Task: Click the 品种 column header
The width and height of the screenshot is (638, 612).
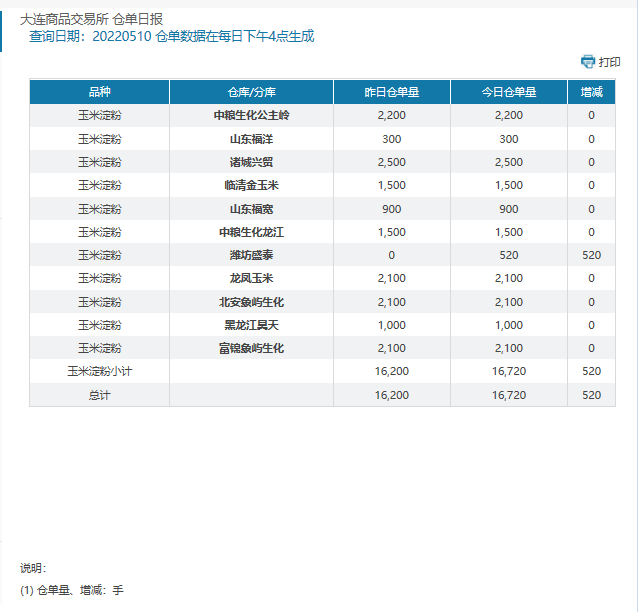Action: [x=99, y=92]
